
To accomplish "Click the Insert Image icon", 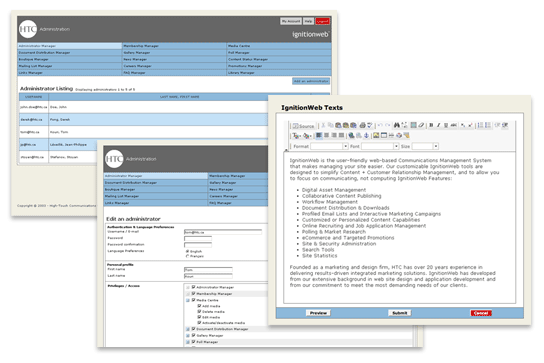I will (x=376, y=135).
